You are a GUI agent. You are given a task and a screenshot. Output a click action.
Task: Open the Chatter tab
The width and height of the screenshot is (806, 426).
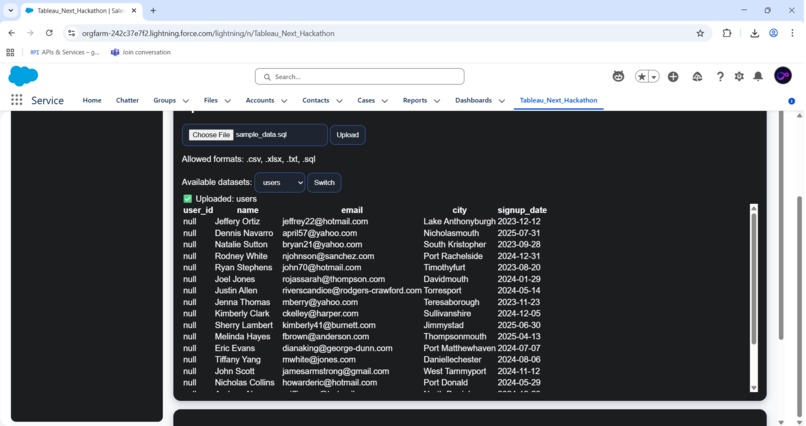point(127,100)
